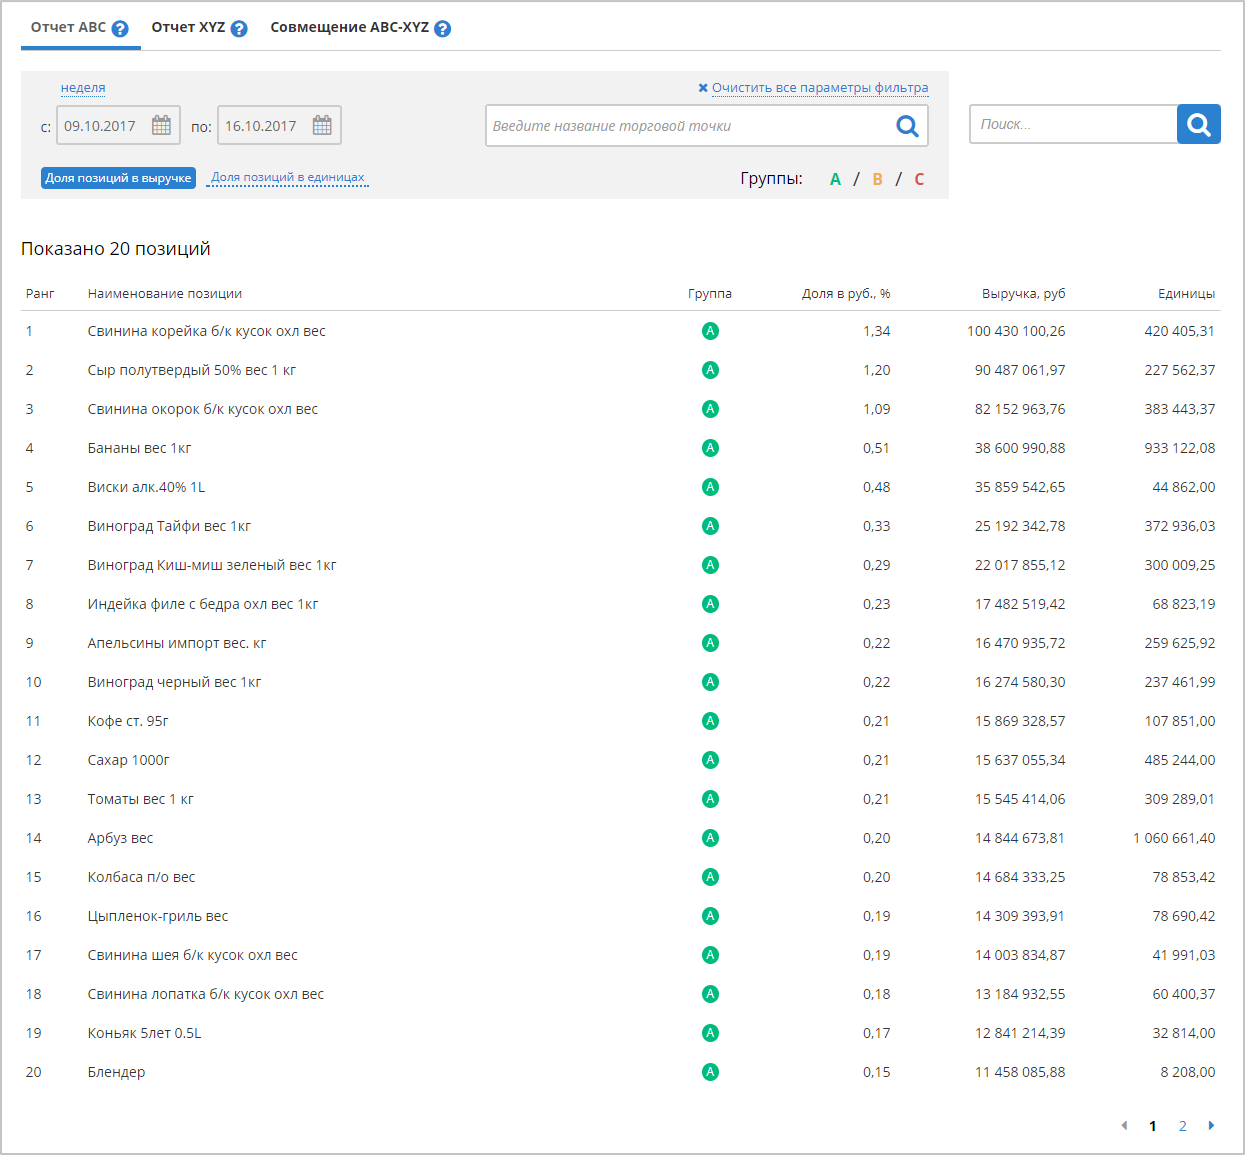The width and height of the screenshot is (1245, 1155).
Task: Click help icon beside Совмещение ABC-XYZ
Action: 443,29
